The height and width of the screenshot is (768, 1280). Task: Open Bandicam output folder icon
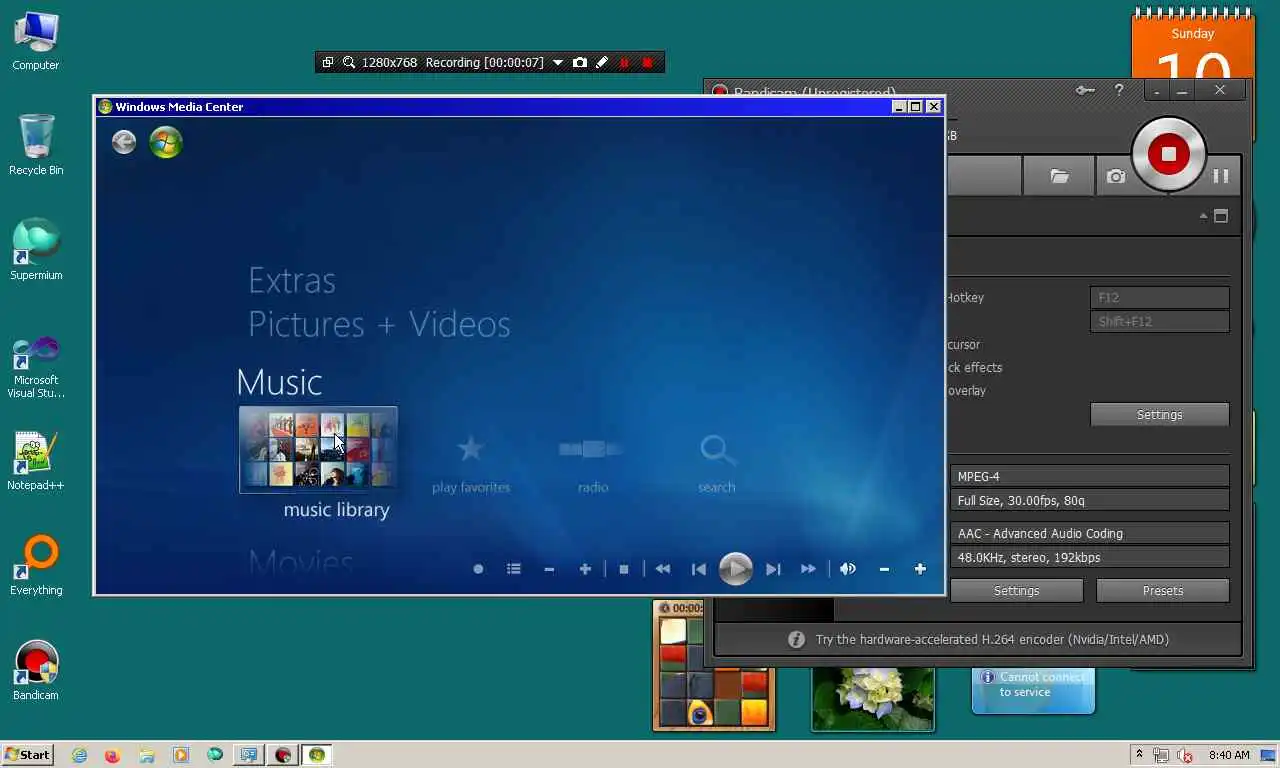[1059, 176]
